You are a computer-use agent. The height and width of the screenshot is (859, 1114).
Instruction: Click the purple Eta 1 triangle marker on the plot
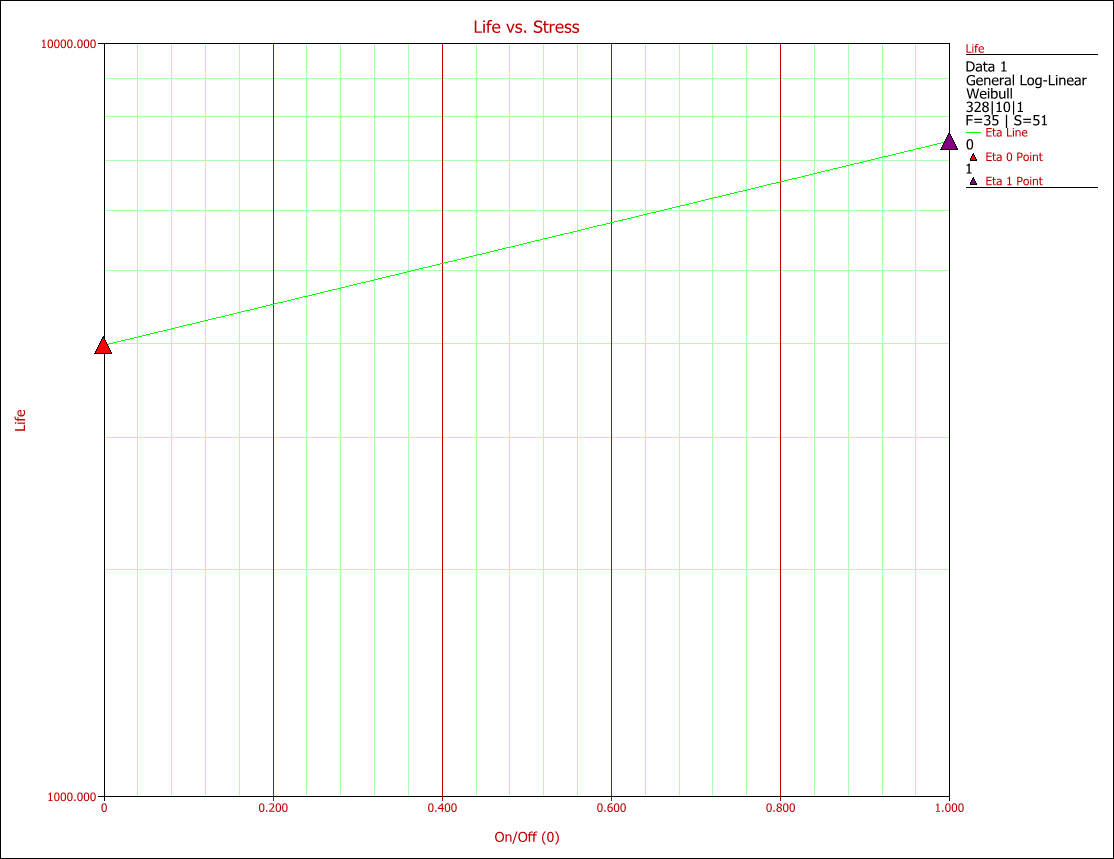949,142
